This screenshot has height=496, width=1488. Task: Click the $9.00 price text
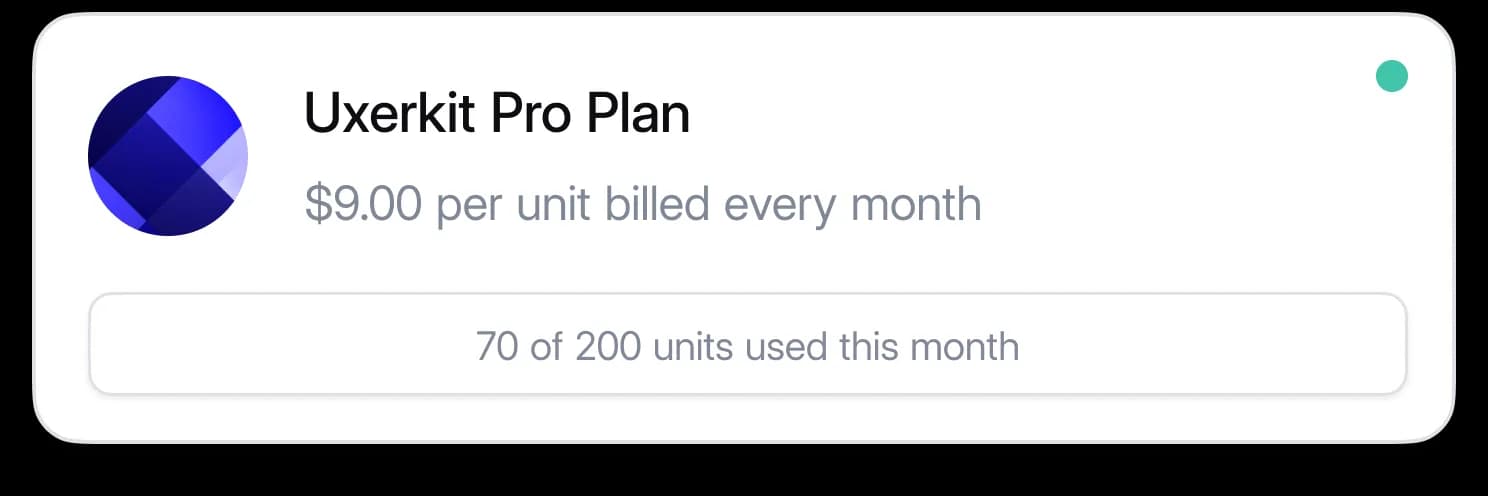point(364,204)
